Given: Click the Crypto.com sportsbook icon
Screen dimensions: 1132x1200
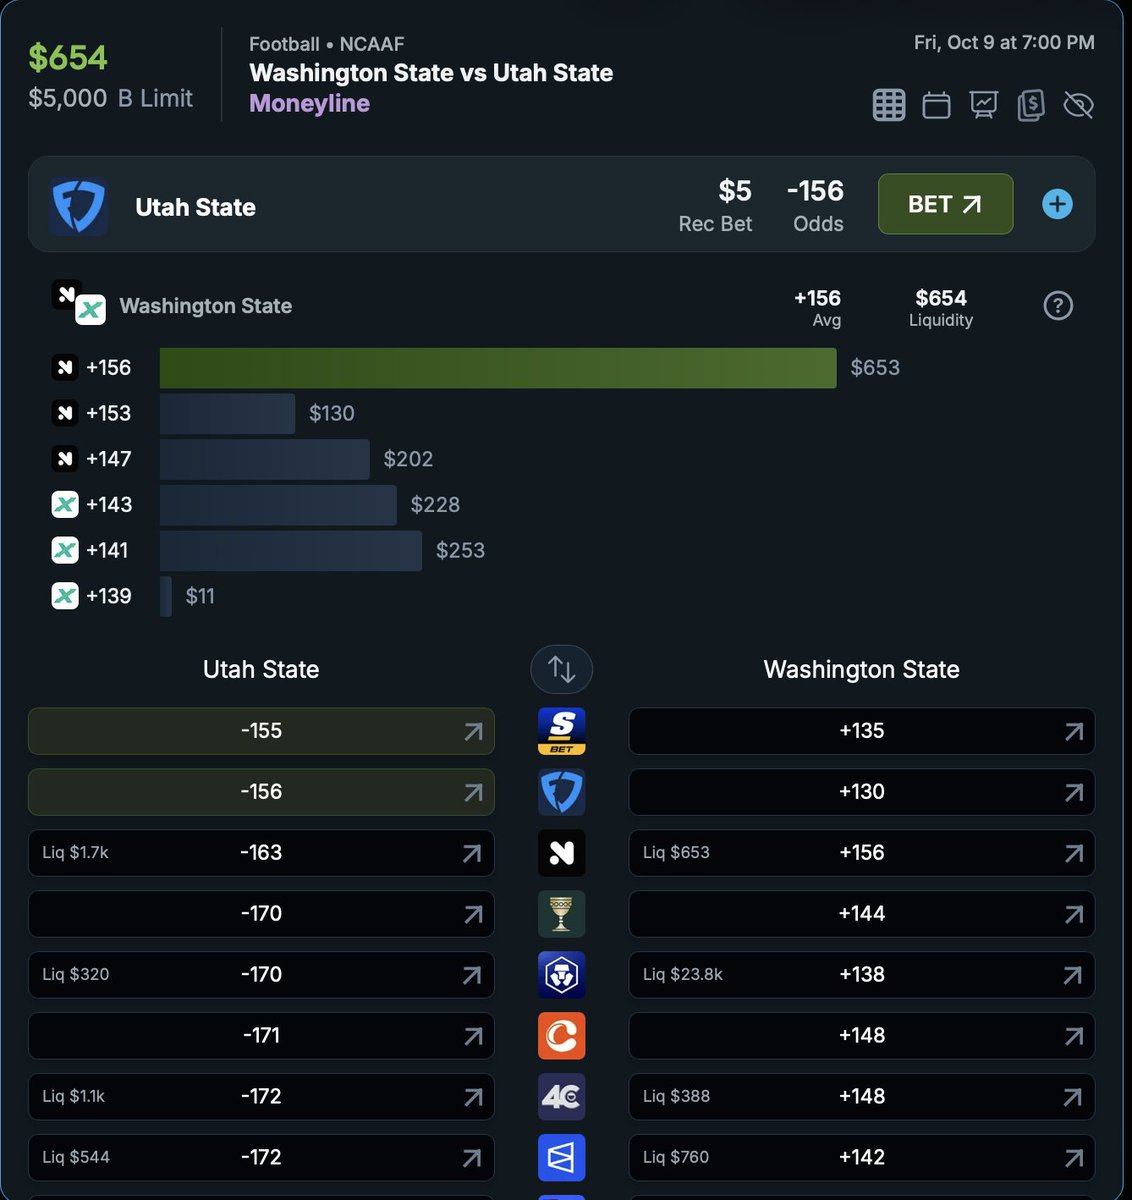Looking at the screenshot, I should click(561, 975).
